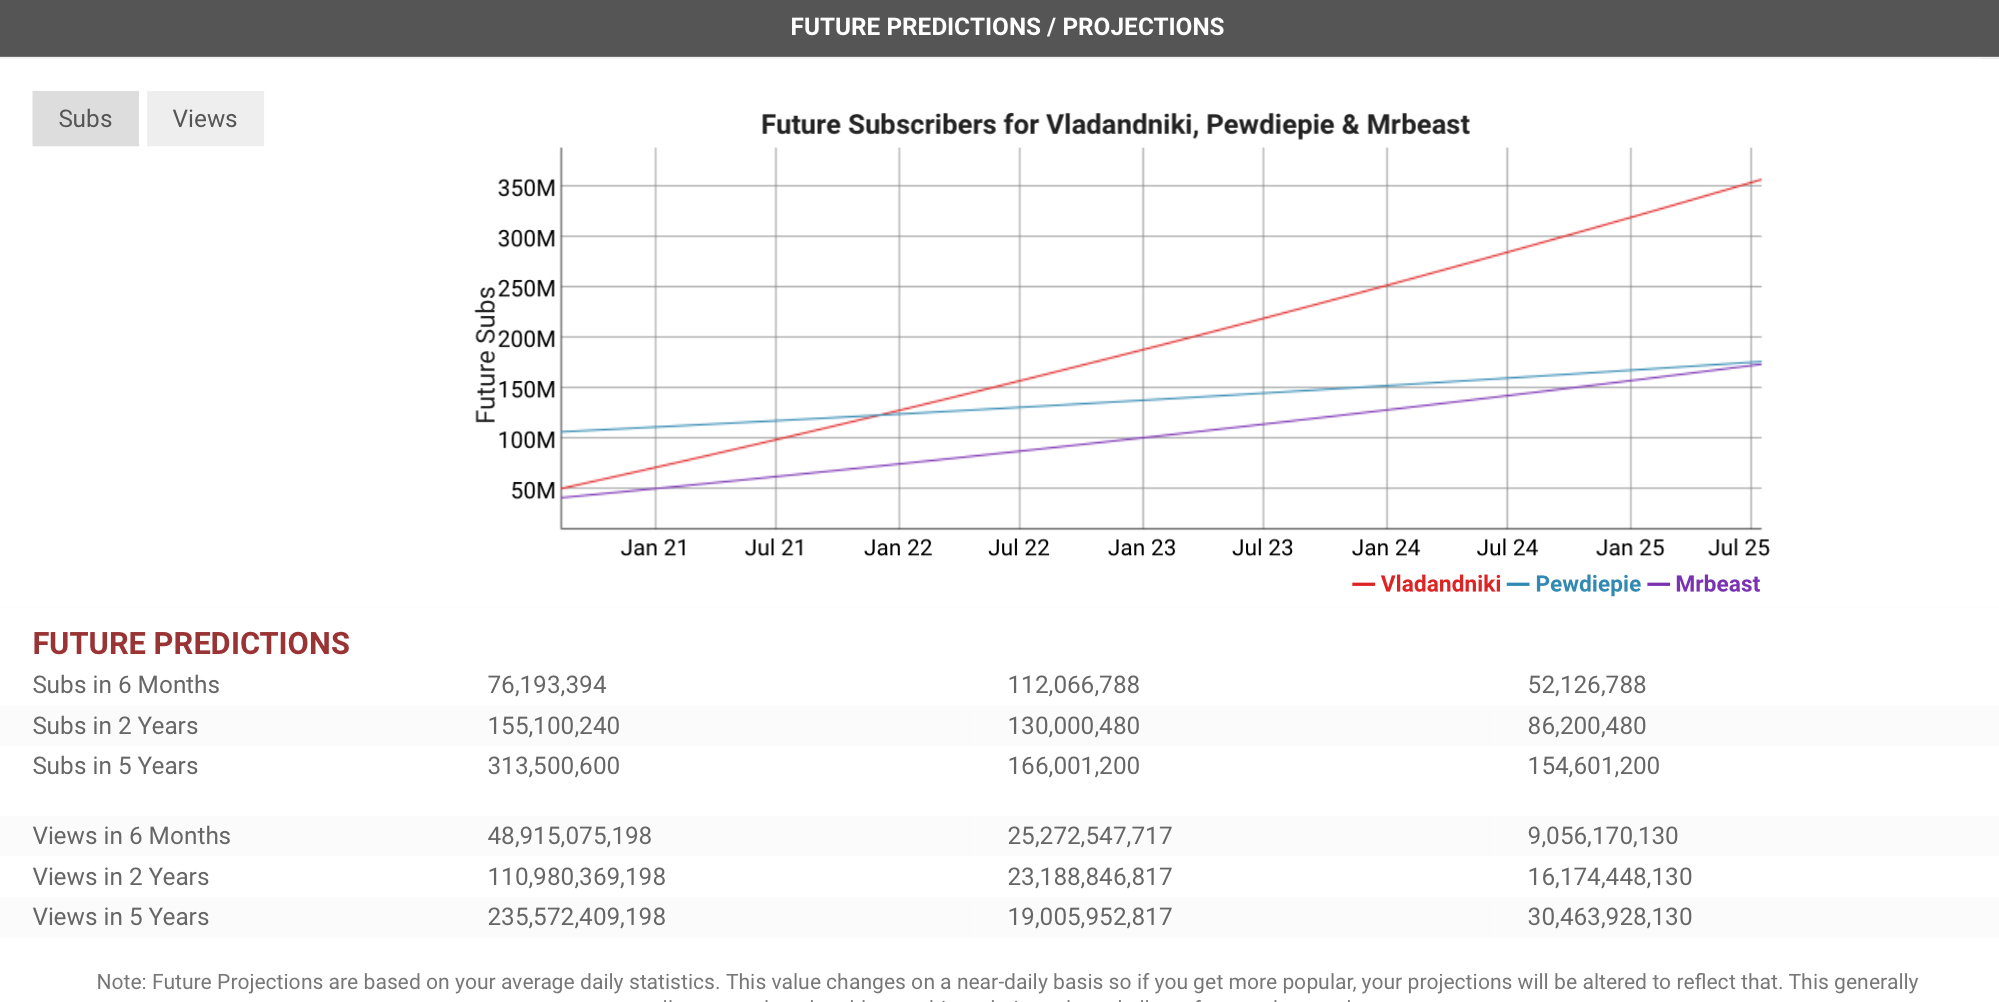Image resolution: width=1999 pixels, height=1002 pixels.
Task: Click the note about Future Projections
Action: coord(1007,986)
